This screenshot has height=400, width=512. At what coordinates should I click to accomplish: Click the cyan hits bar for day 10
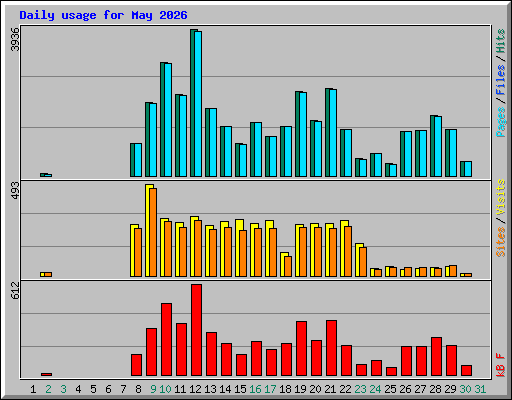(x=168, y=120)
